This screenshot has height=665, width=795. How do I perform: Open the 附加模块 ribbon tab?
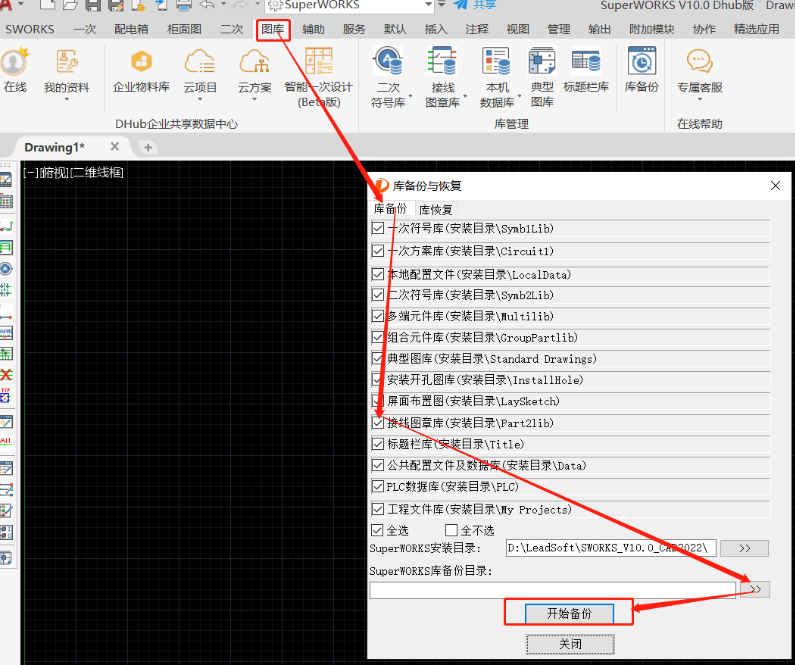pyautogui.click(x=652, y=29)
